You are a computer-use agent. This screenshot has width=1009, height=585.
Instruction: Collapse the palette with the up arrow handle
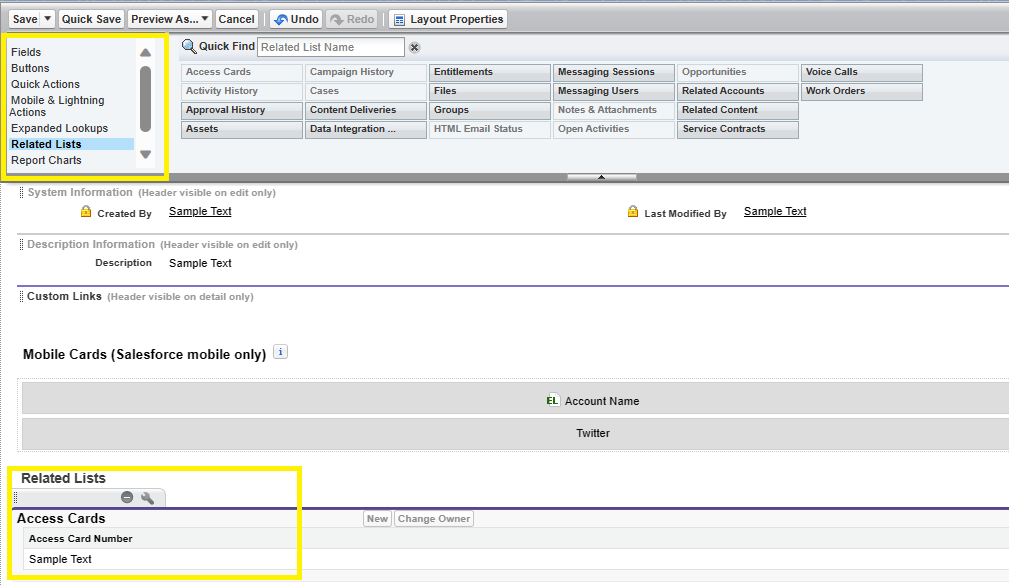coord(602,177)
